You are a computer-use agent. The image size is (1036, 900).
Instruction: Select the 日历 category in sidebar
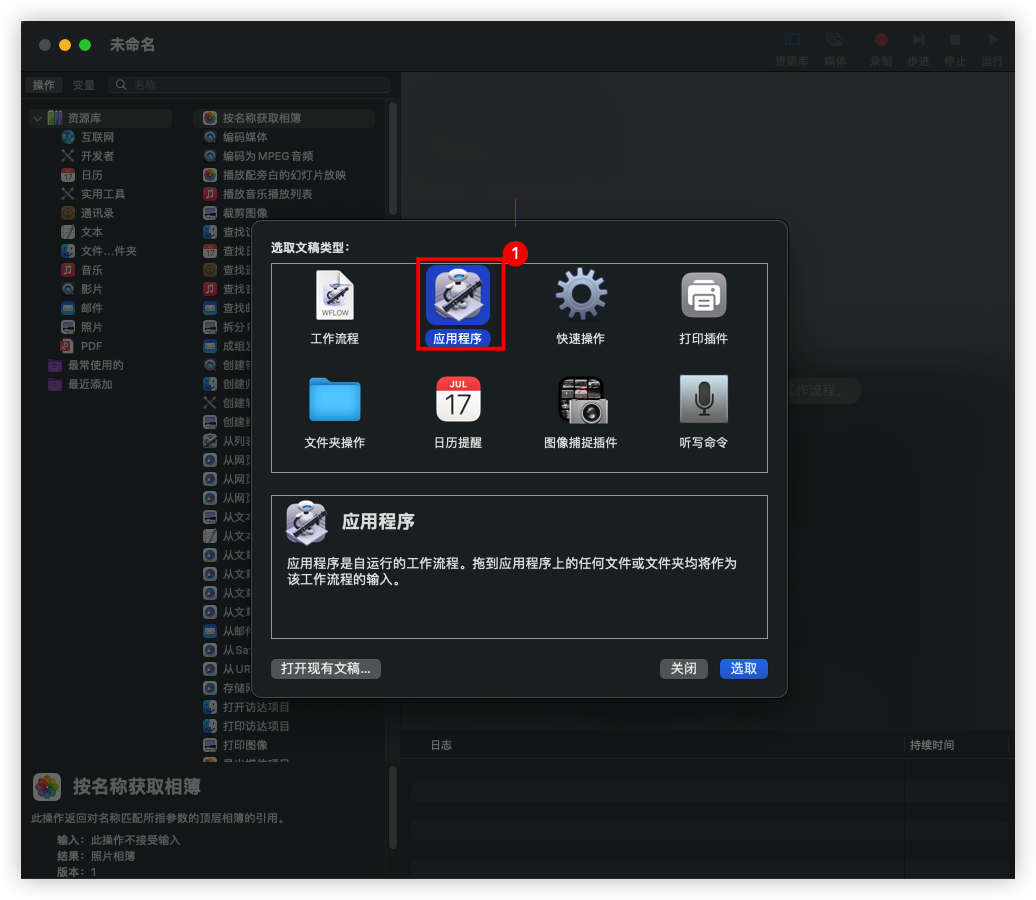tap(92, 175)
